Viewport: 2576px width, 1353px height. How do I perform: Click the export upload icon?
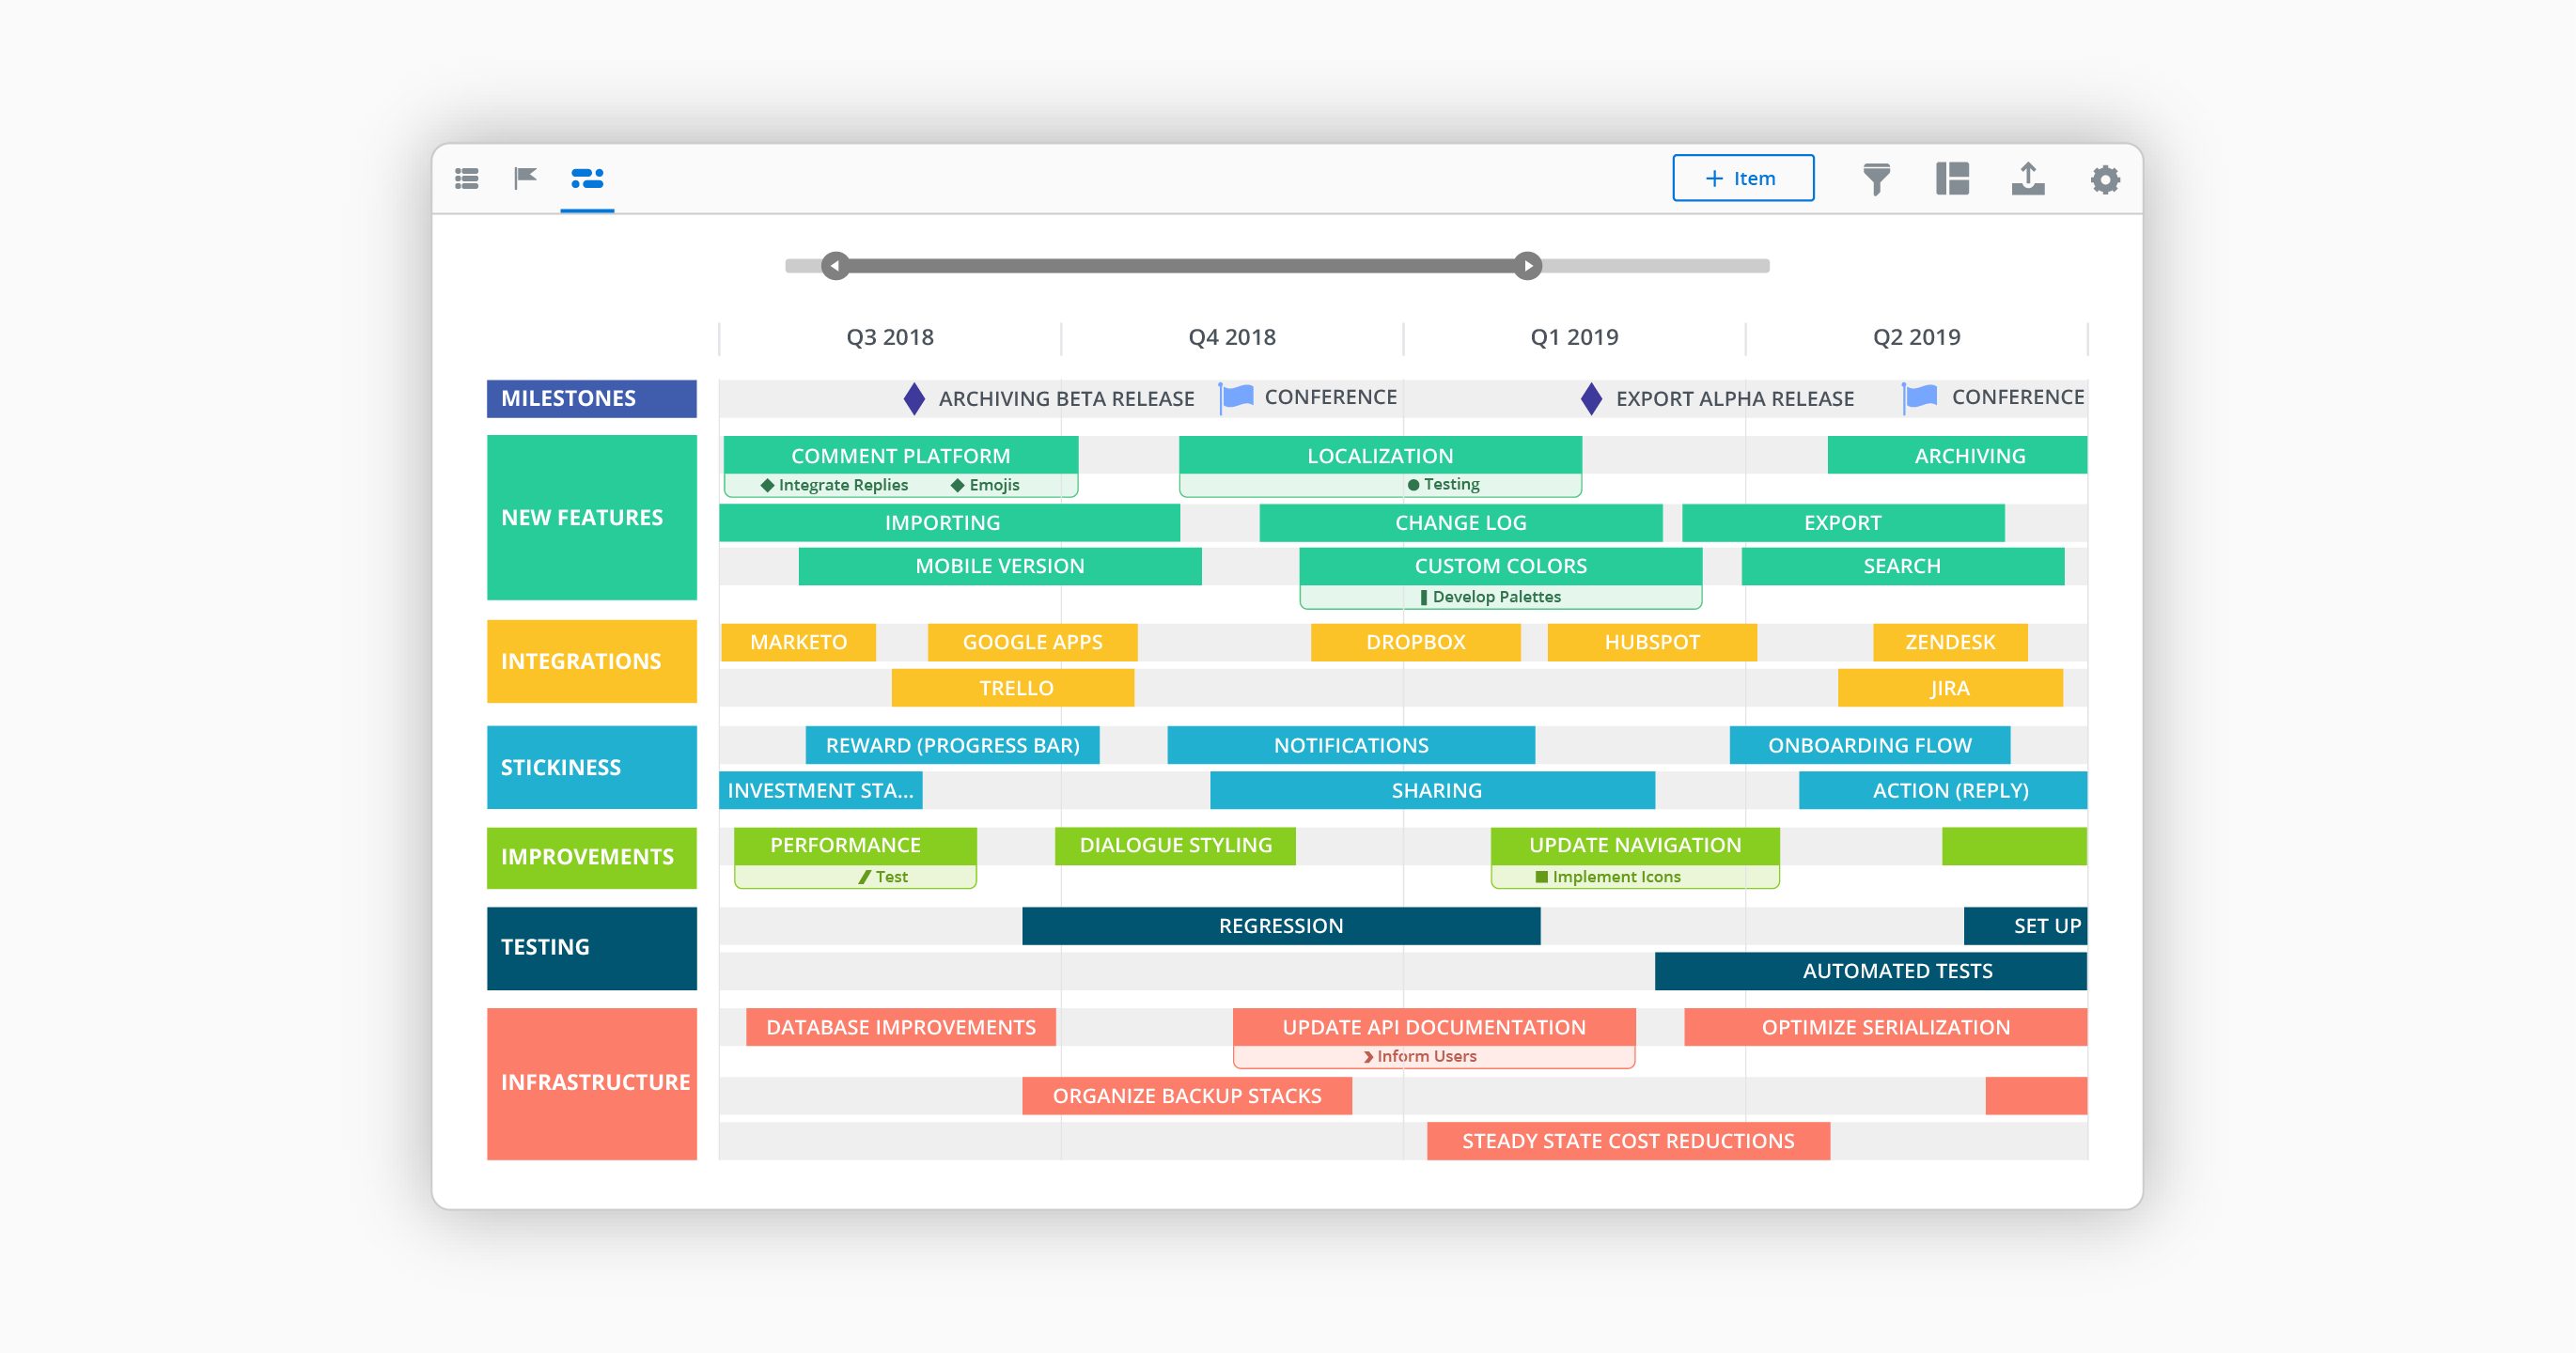coord(2027,179)
